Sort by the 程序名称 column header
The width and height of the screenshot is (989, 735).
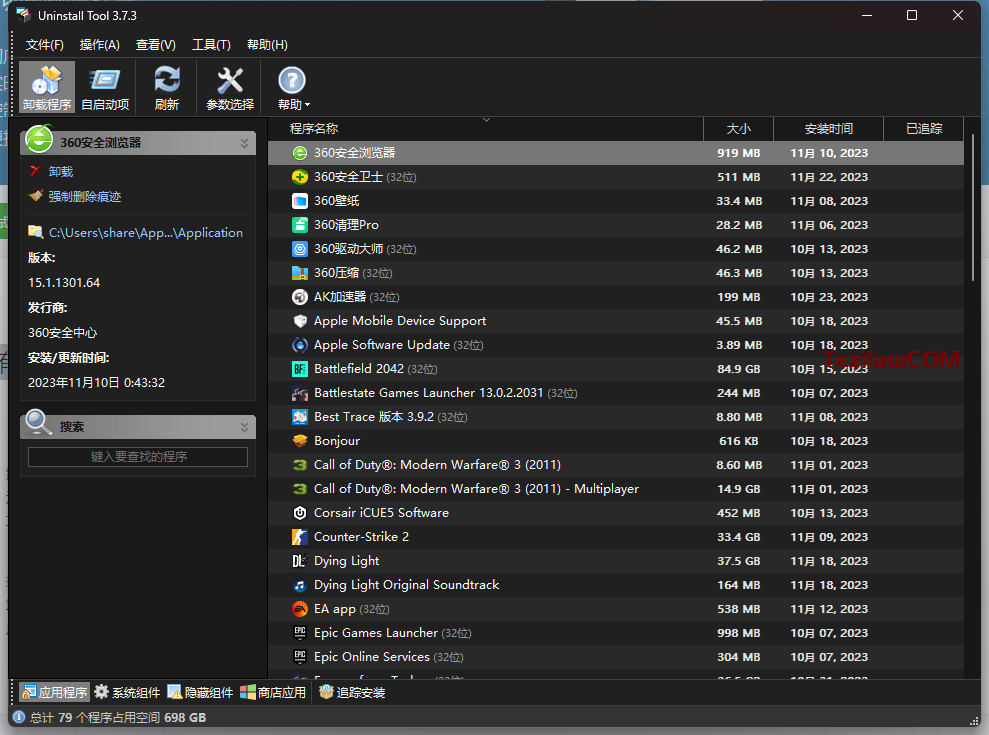tap(486, 129)
